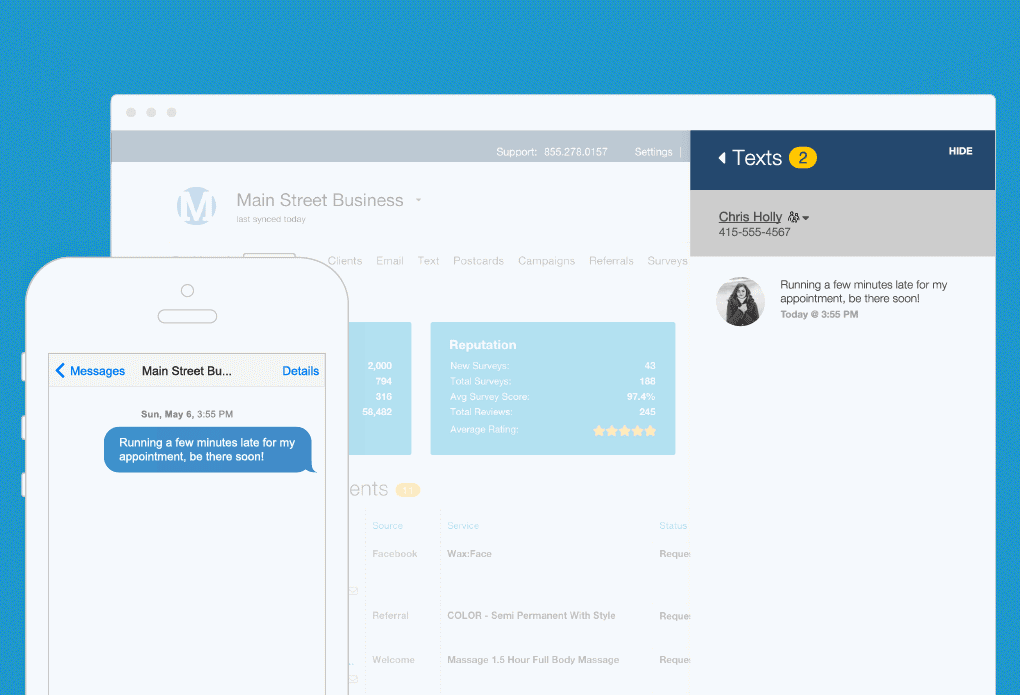
Task: Click the Service column header
Action: 463,526
